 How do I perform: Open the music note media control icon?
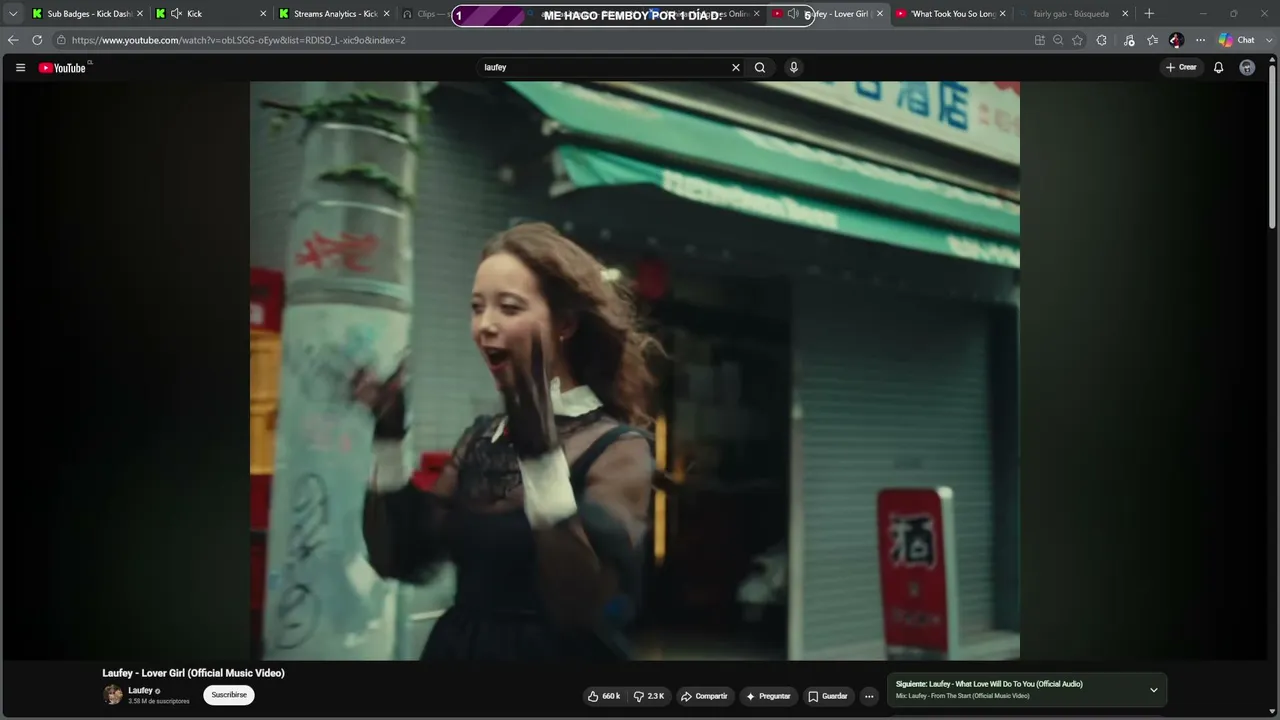point(1129,40)
